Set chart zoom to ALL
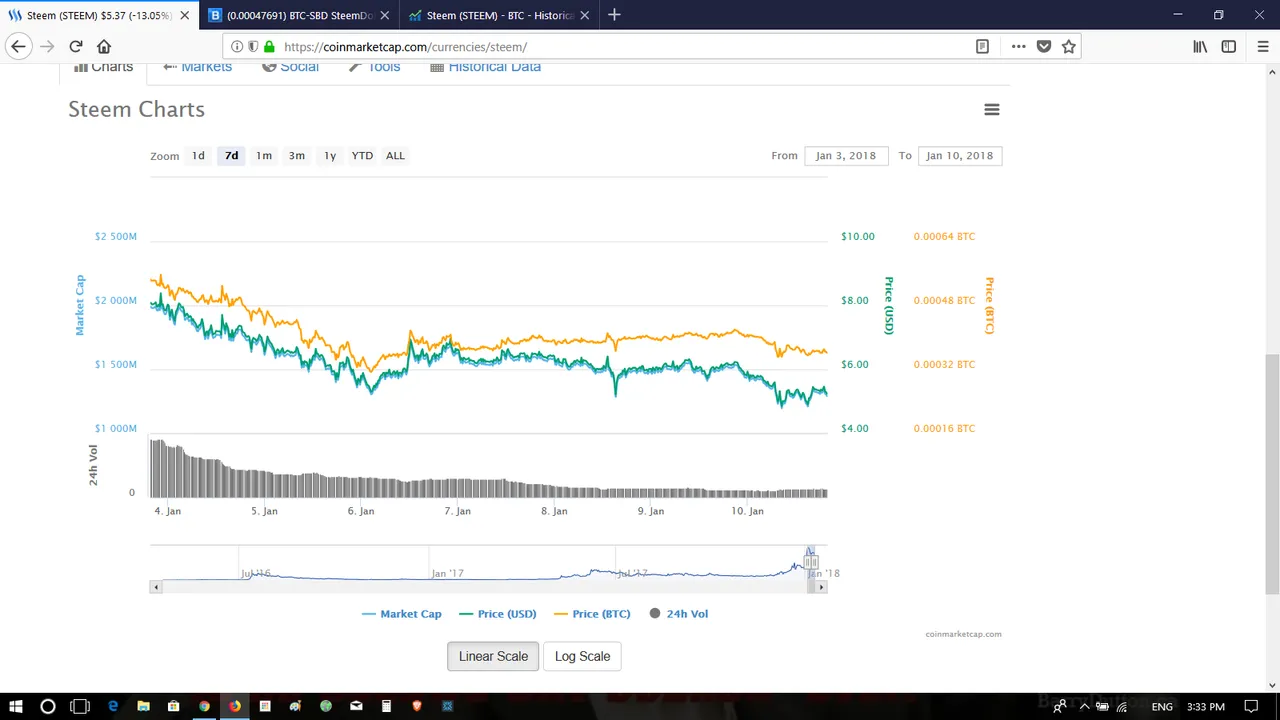 [x=395, y=155]
